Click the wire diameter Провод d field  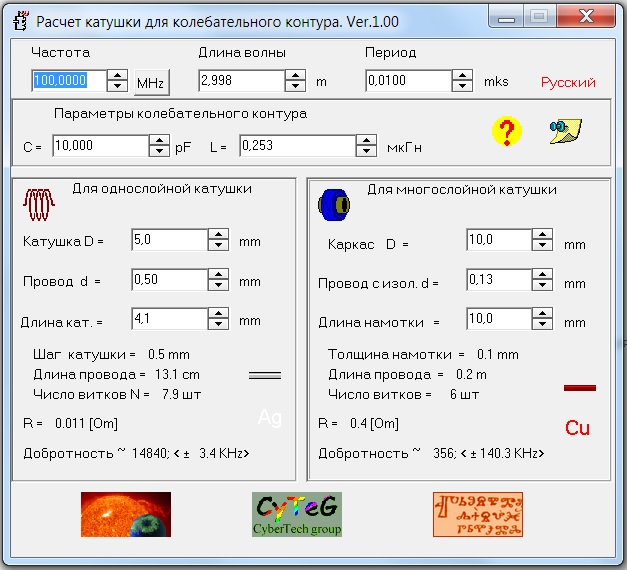click(168, 280)
